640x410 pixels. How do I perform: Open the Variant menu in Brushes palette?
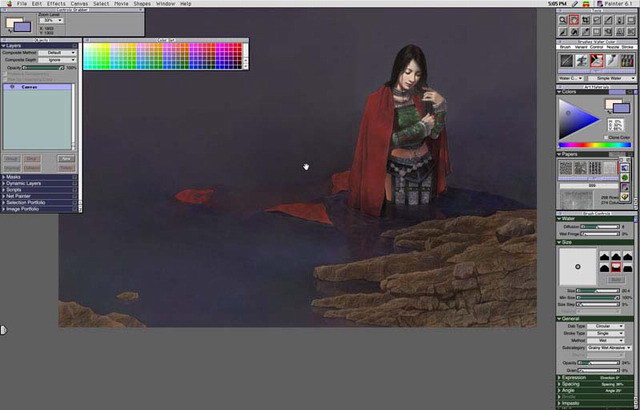pos(581,47)
